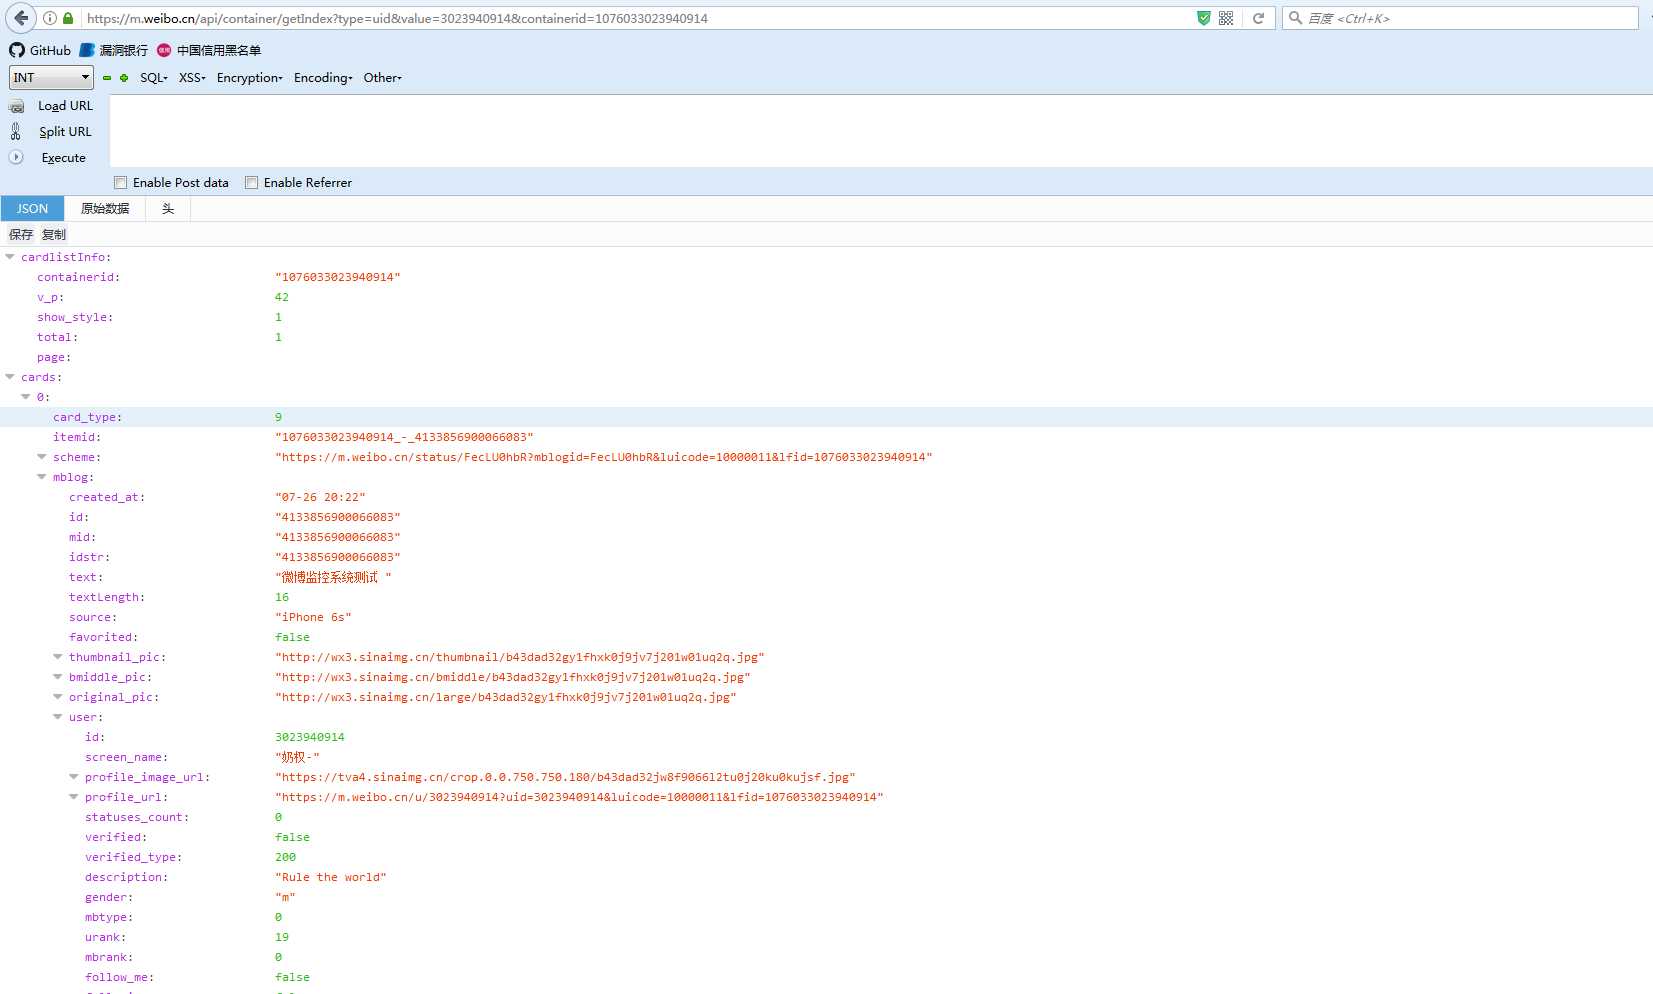The height and width of the screenshot is (994, 1653).
Task: Select the follow_me row
Action: (826, 977)
